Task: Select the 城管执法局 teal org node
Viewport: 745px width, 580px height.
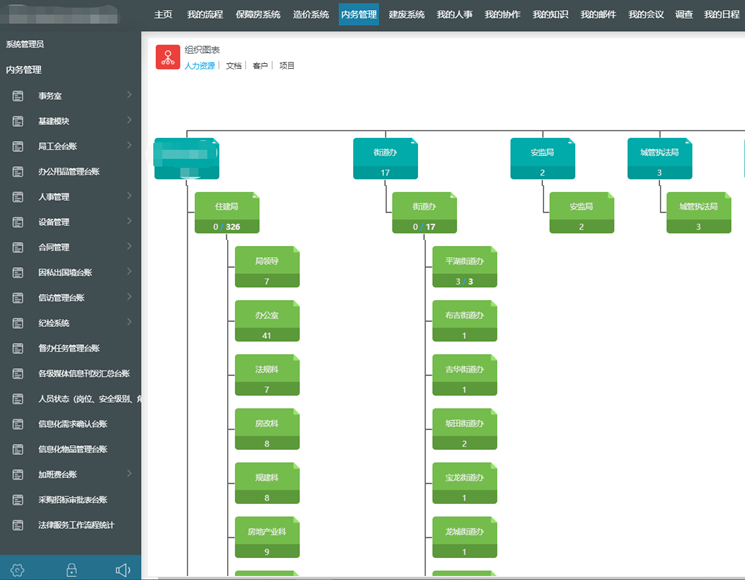Action: click(x=659, y=158)
